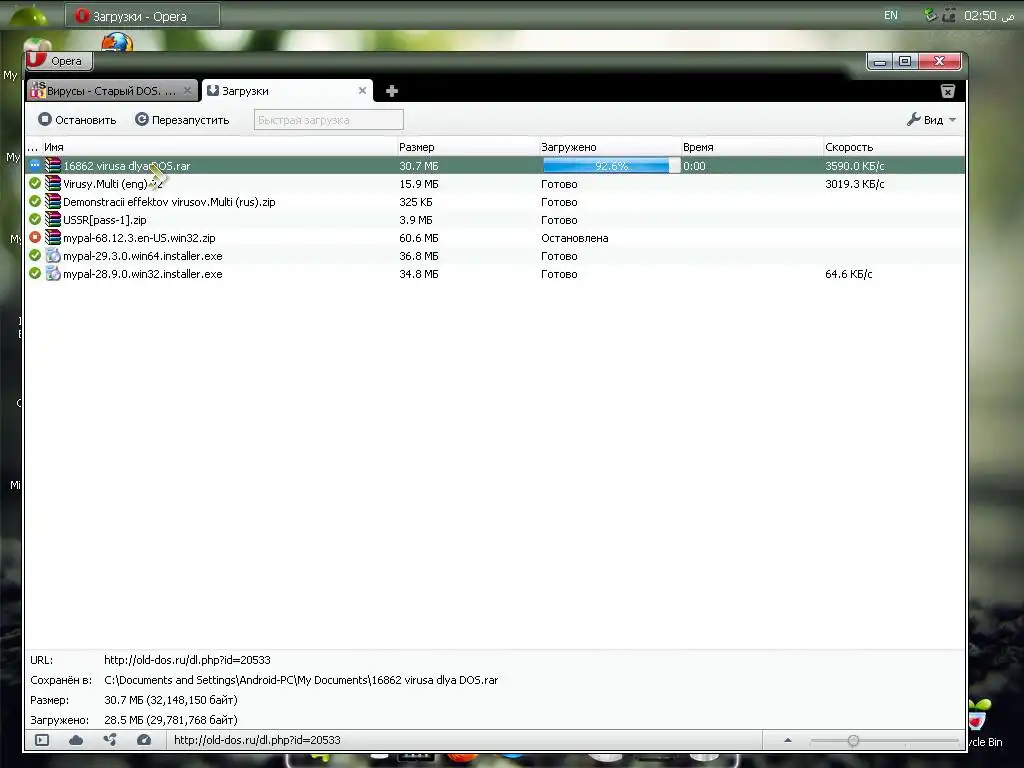1024x768 pixels.
Task: Click the Перезапустить button
Action: 182,120
